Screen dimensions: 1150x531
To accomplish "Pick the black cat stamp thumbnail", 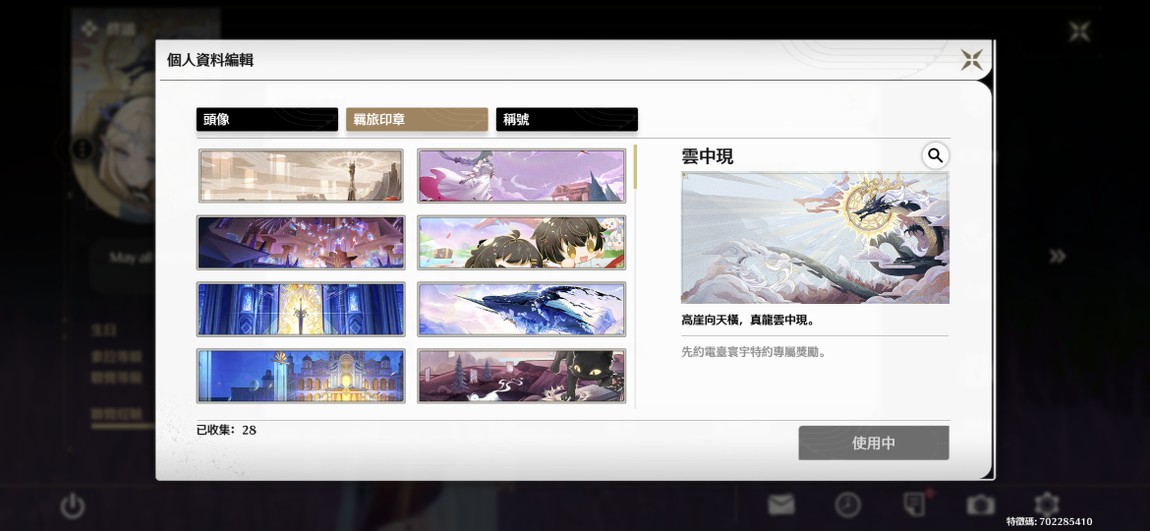I will (521, 376).
